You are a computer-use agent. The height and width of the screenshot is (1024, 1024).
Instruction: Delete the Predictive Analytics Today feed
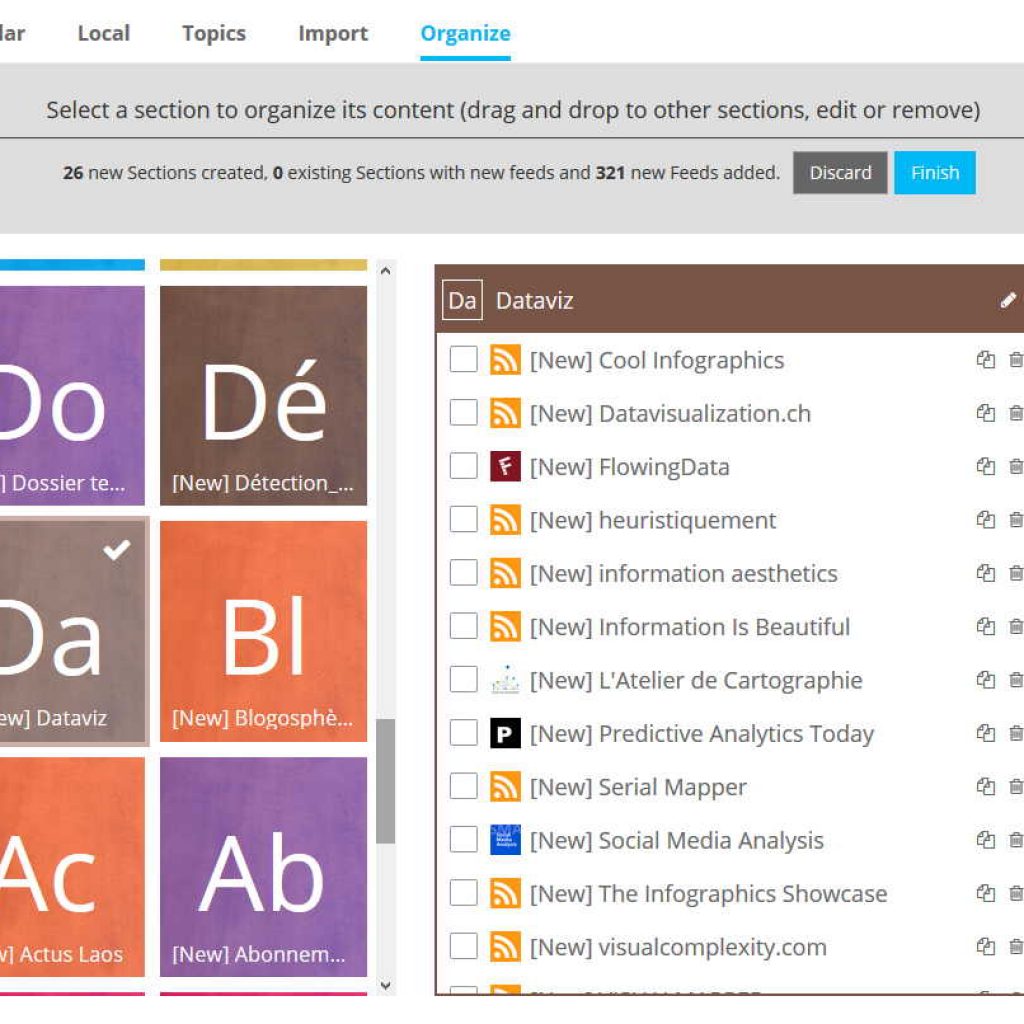point(1015,733)
